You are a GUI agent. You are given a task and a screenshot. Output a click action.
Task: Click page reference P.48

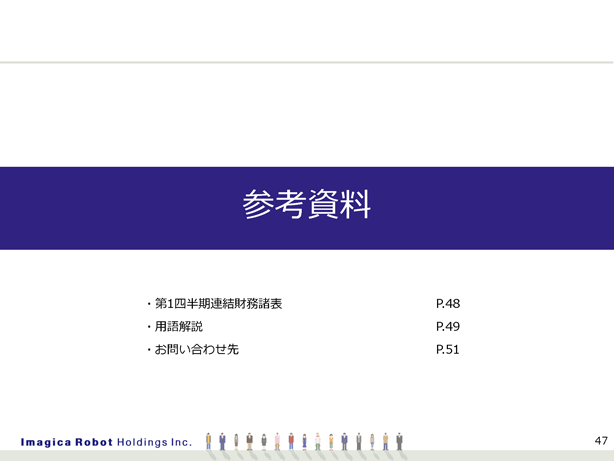pyautogui.click(x=448, y=304)
